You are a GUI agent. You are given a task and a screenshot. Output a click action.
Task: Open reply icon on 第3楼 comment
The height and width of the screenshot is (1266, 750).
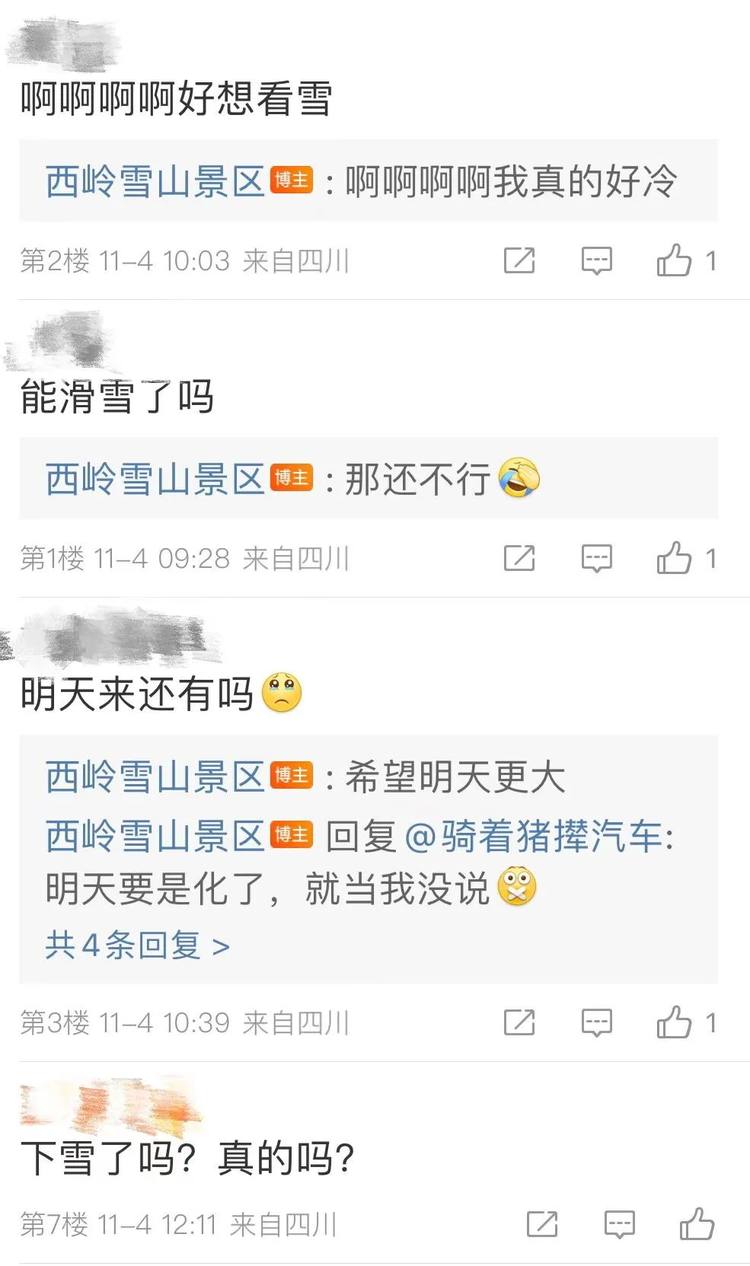(x=597, y=1022)
